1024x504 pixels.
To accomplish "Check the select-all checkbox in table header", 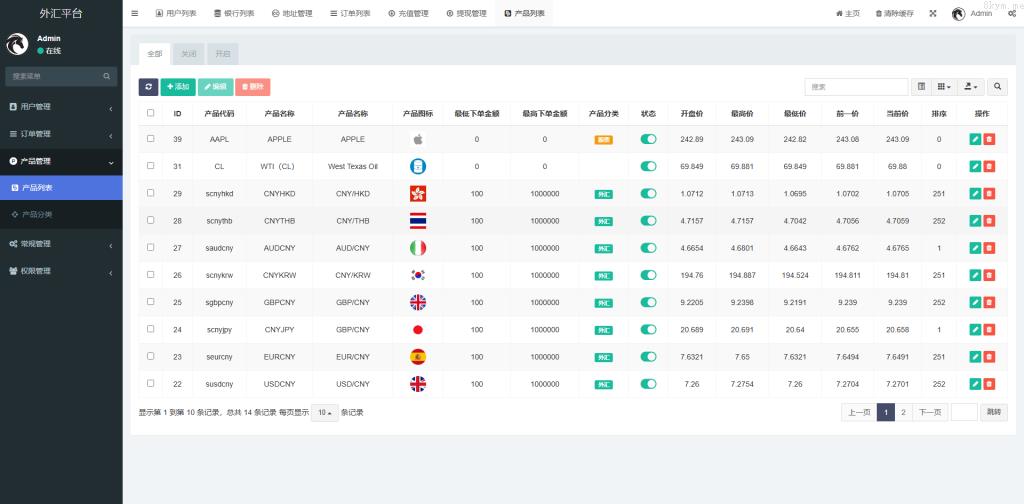I will (x=151, y=113).
